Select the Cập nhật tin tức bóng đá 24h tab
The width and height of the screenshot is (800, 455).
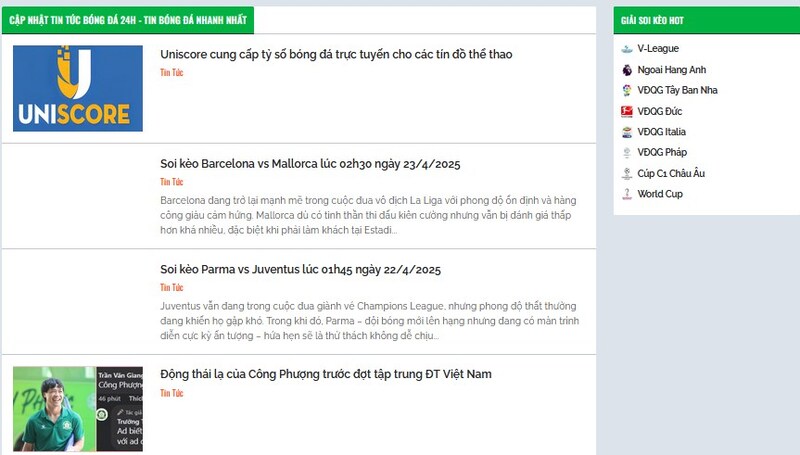(128, 20)
